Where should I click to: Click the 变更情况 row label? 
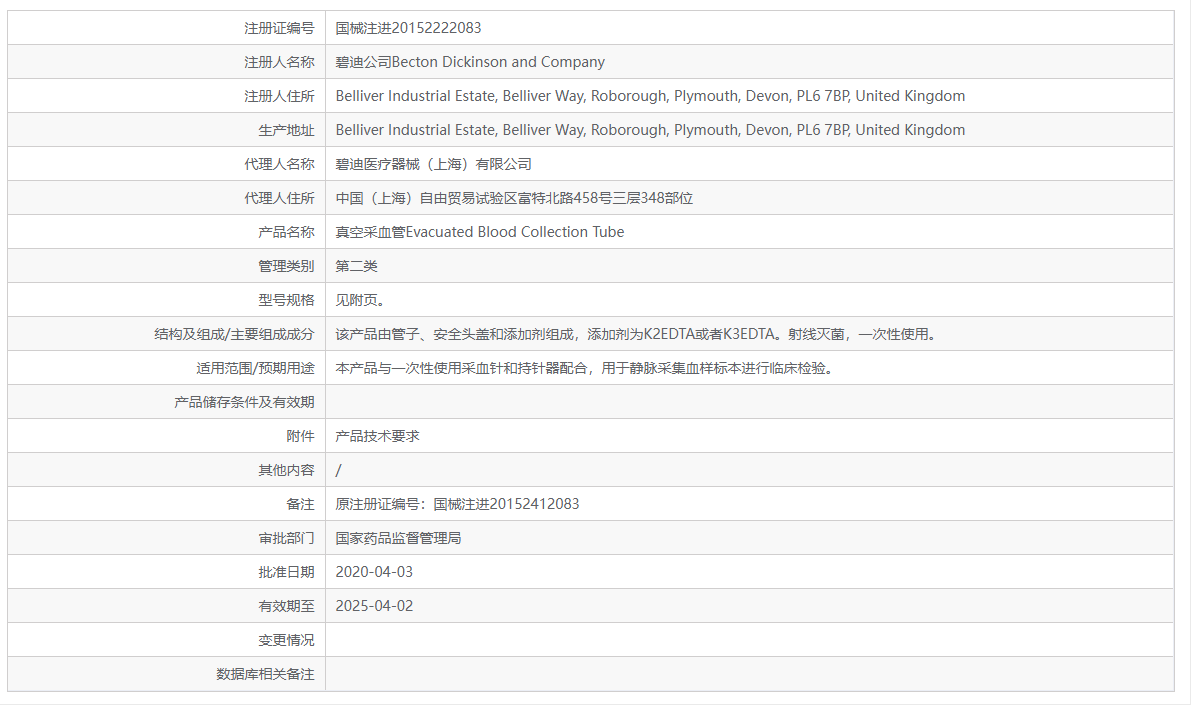click(x=291, y=639)
